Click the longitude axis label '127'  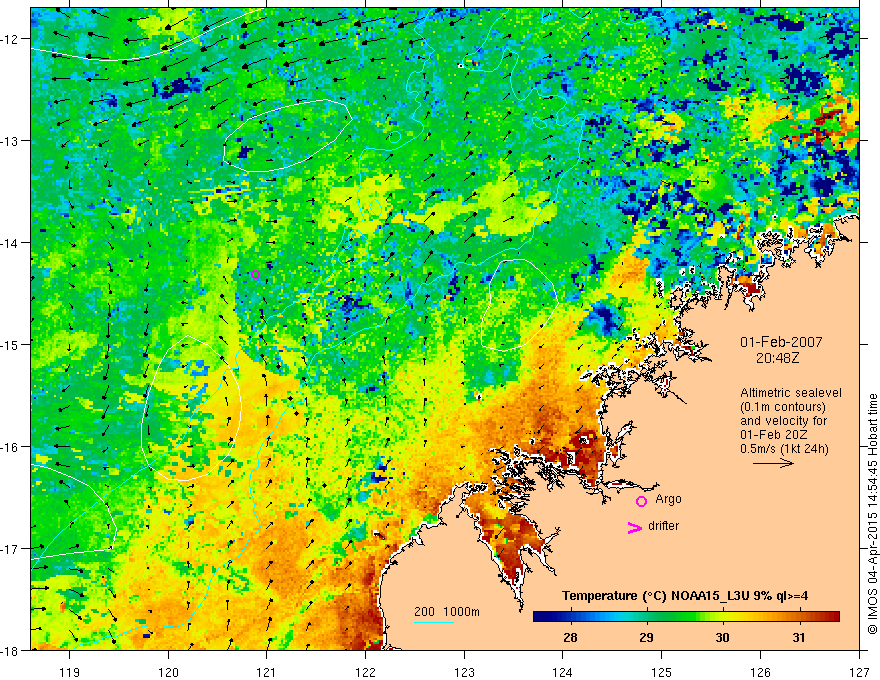[x=859, y=672]
